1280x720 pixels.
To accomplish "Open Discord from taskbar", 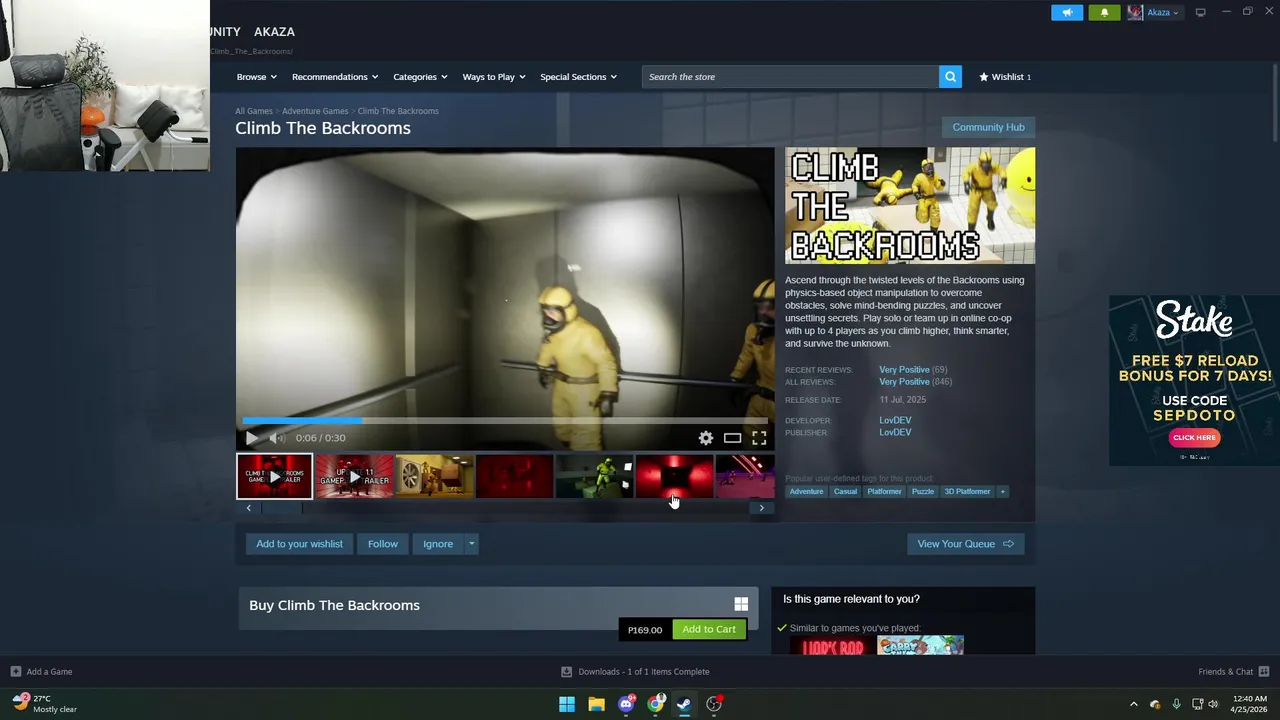I will (x=626, y=704).
